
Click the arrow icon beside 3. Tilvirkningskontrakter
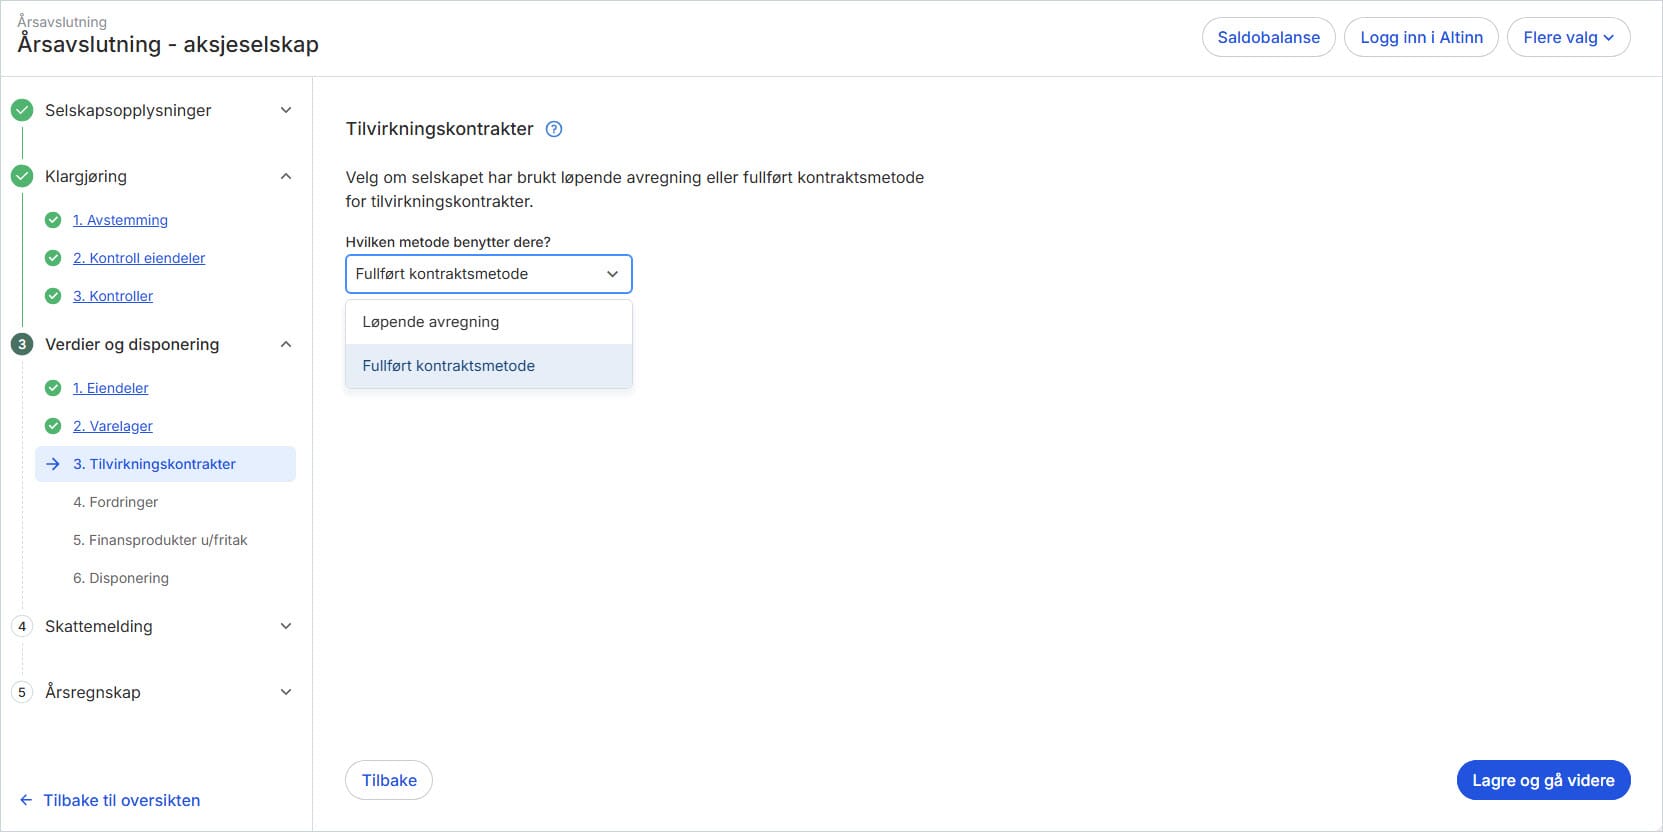(53, 464)
